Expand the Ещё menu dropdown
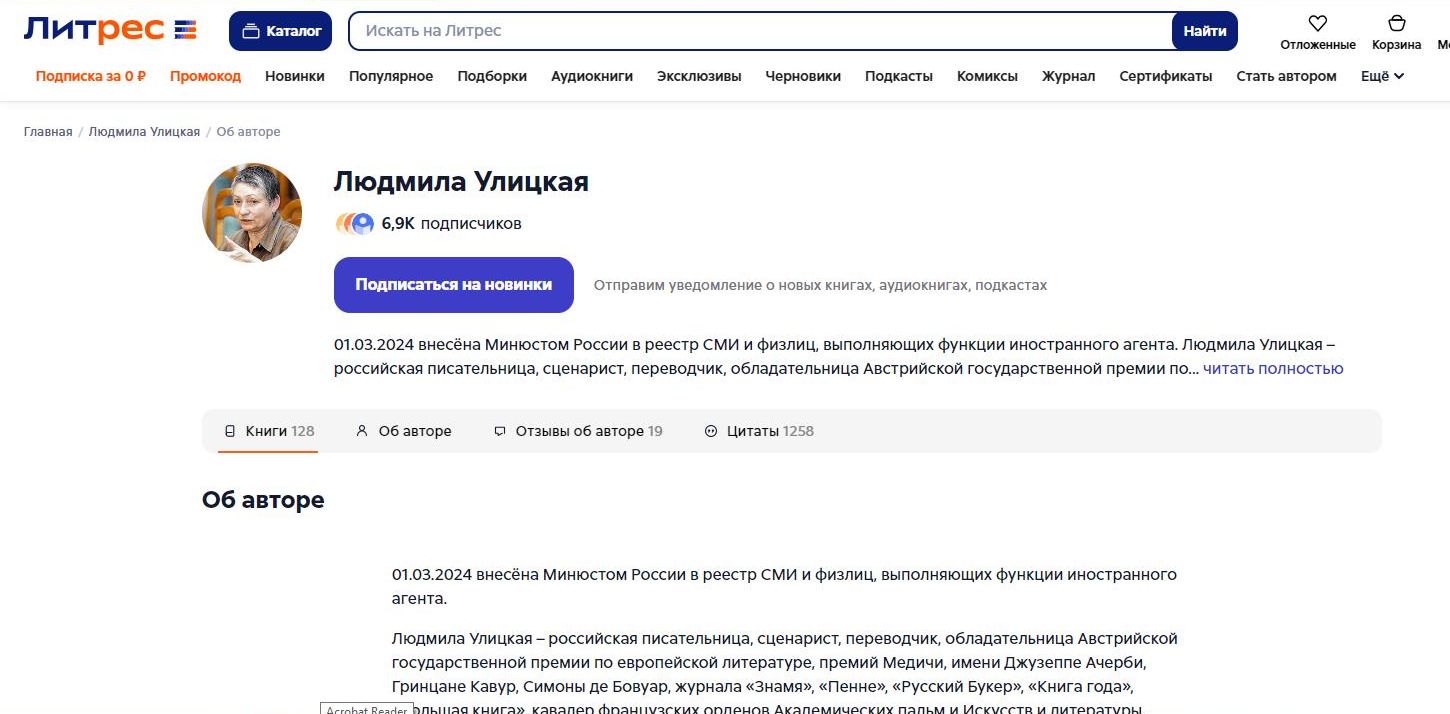Image resolution: width=1450 pixels, height=714 pixels. pyautogui.click(x=1382, y=76)
